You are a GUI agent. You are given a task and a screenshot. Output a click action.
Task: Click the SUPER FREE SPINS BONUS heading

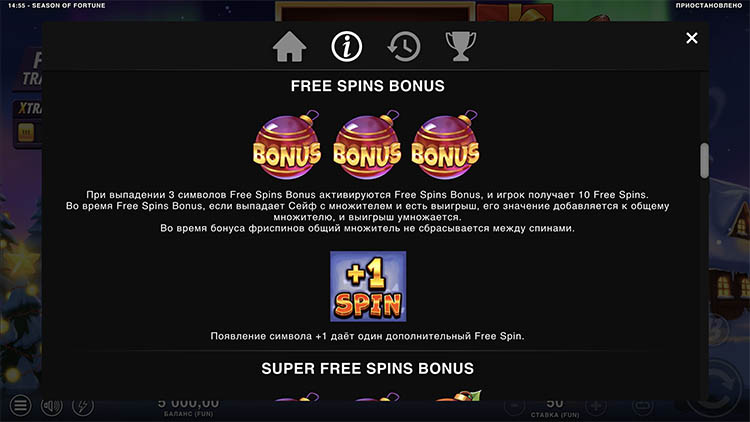(x=367, y=368)
